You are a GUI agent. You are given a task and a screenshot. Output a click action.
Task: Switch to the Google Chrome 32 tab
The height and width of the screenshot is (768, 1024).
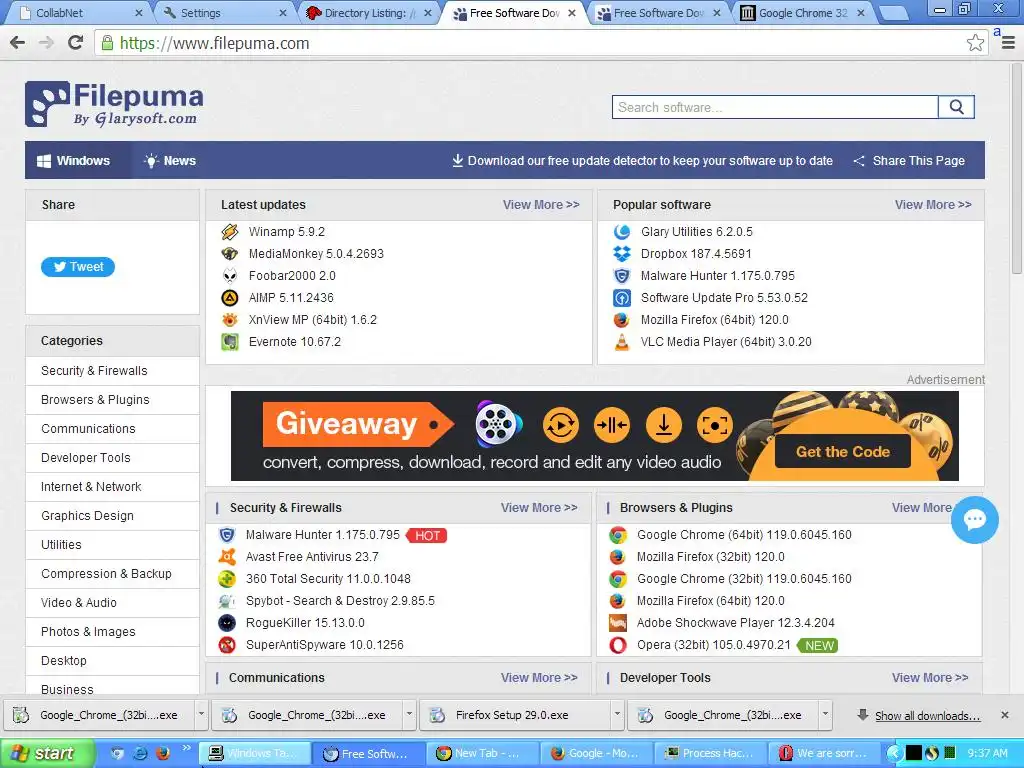tap(803, 13)
